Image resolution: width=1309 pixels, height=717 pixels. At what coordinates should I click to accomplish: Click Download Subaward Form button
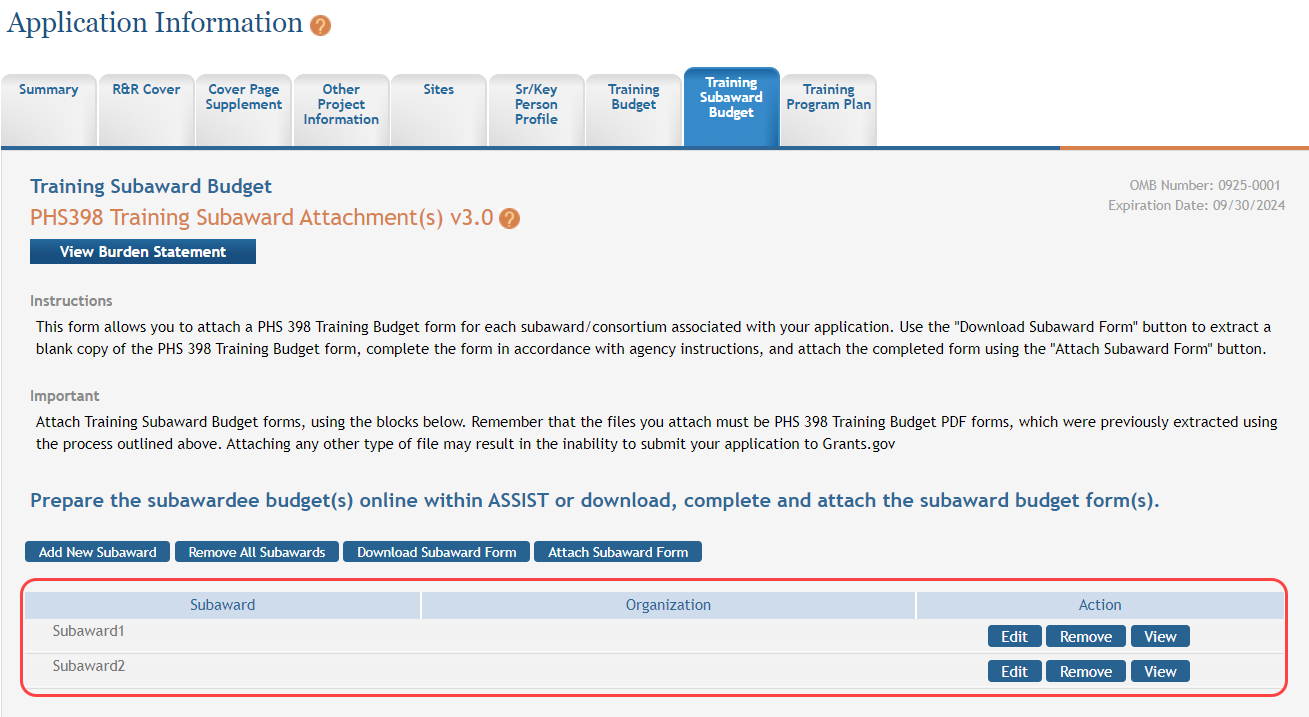[x=437, y=552]
